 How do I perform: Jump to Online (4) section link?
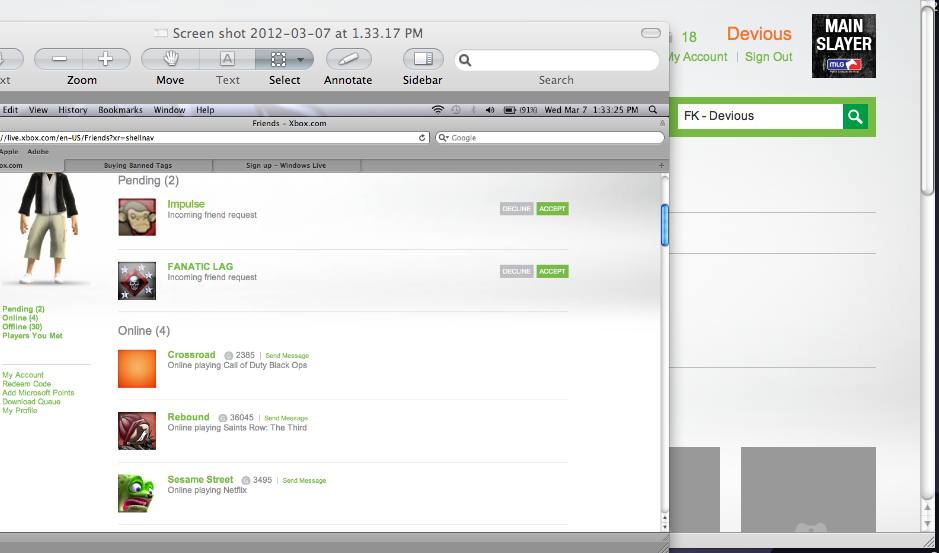click(x=20, y=318)
